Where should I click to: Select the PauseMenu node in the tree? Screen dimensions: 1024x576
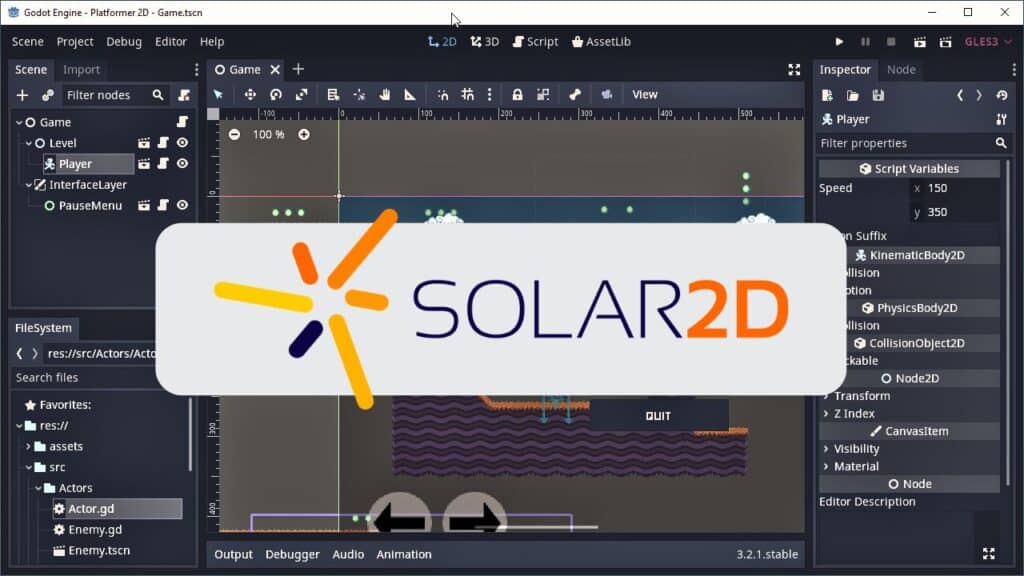pyautogui.click(x=90, y=206)
